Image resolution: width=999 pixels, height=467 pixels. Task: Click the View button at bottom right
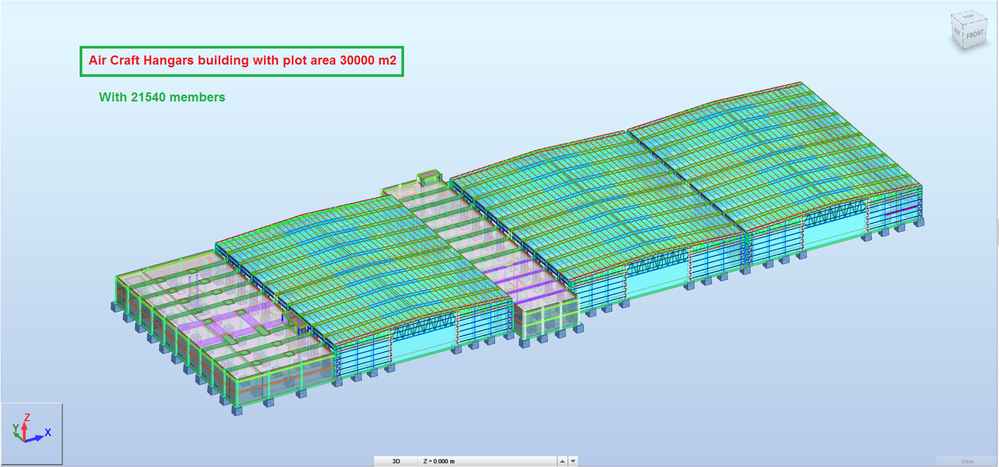(x=967, y=461)
